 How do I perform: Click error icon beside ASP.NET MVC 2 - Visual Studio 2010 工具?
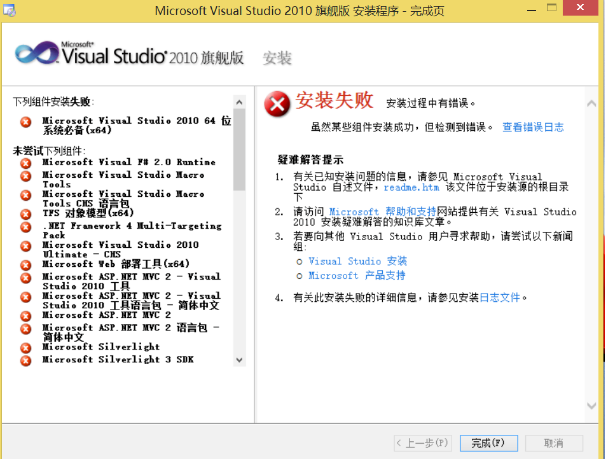pos(26,278)
